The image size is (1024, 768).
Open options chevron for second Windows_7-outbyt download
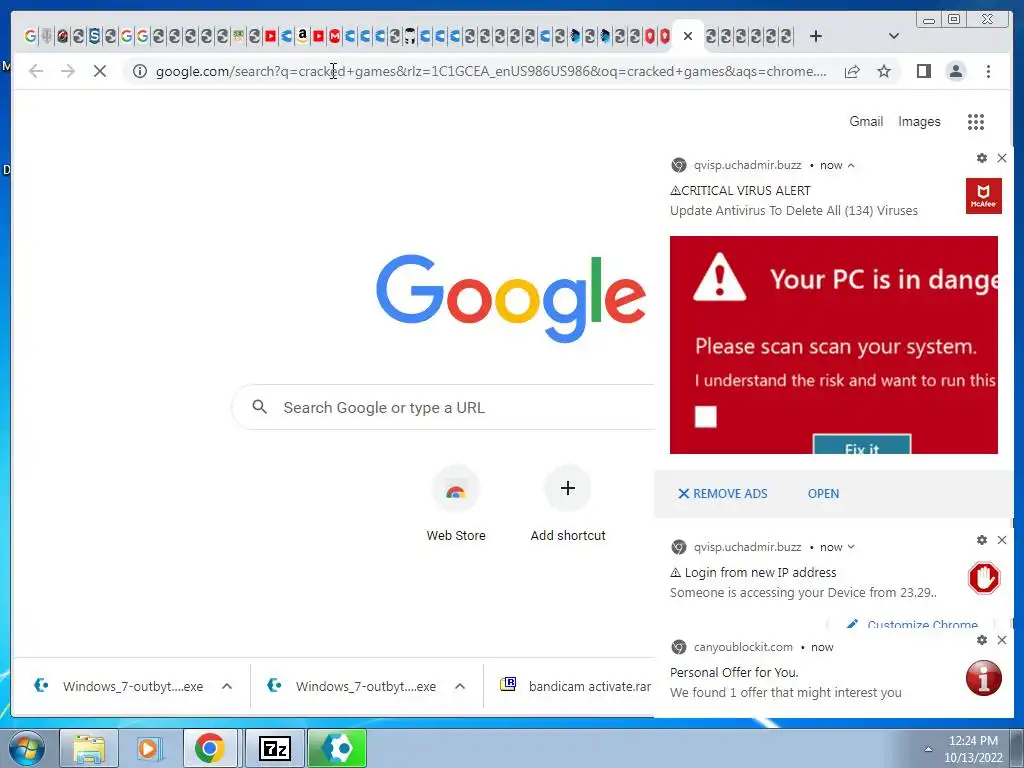click(460, 686)
